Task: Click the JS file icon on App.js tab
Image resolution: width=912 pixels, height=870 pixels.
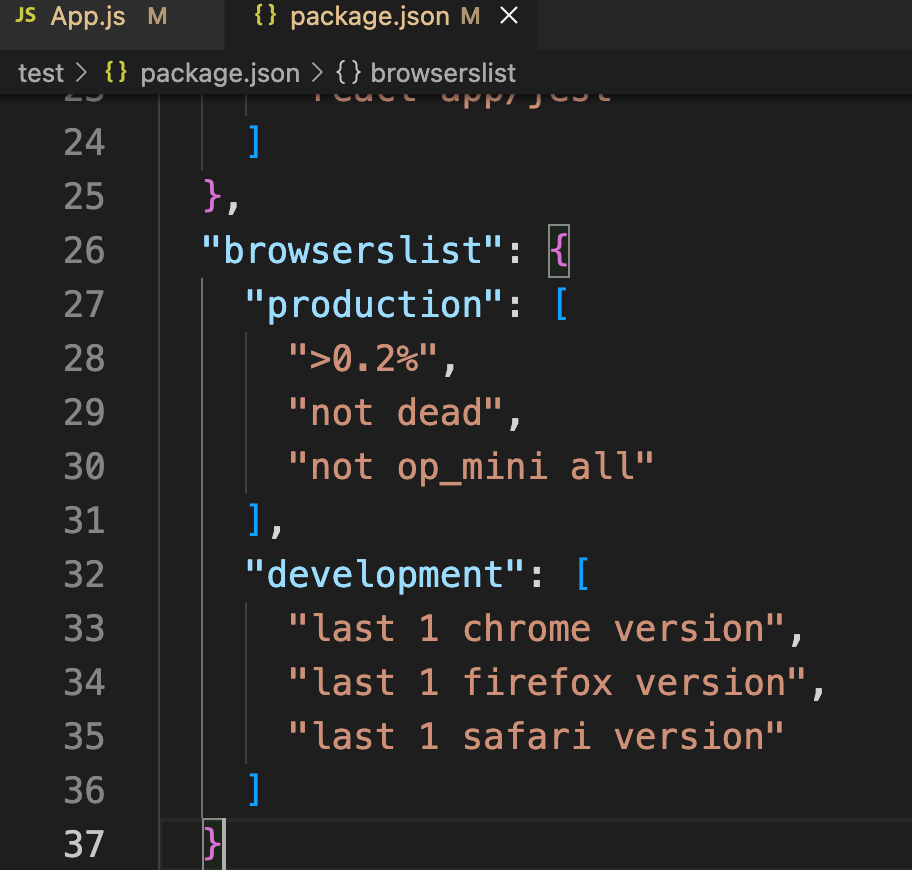Action: point(27,16)
